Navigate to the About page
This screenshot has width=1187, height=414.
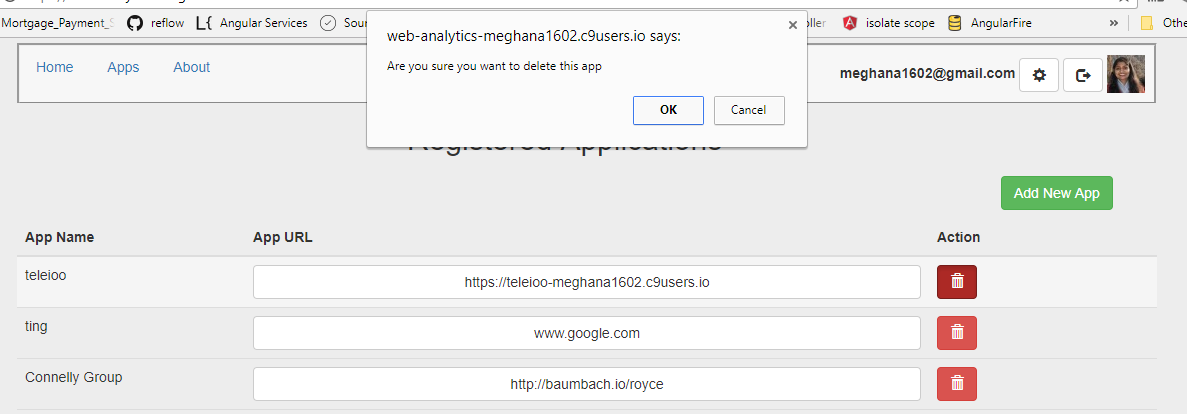point(191,67)
